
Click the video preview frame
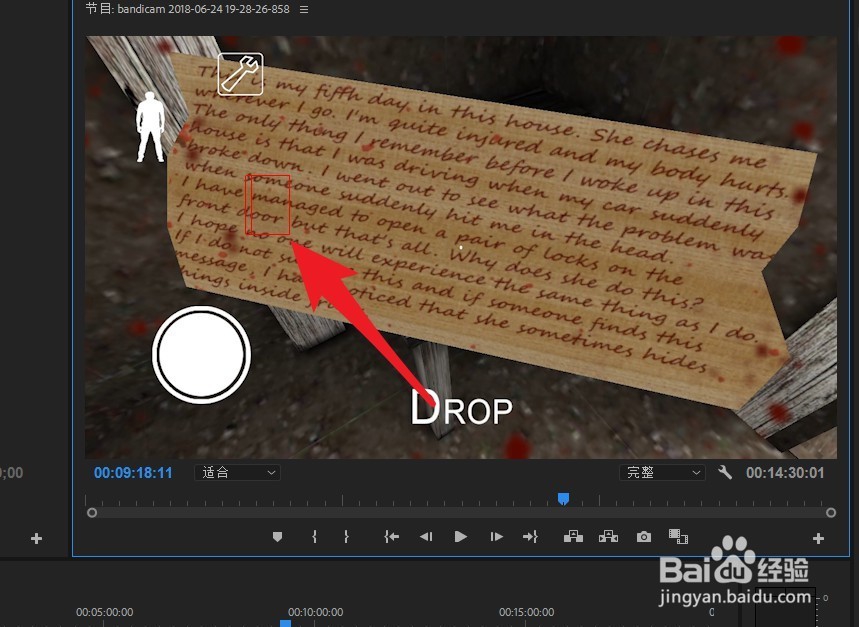coord(461,248)
